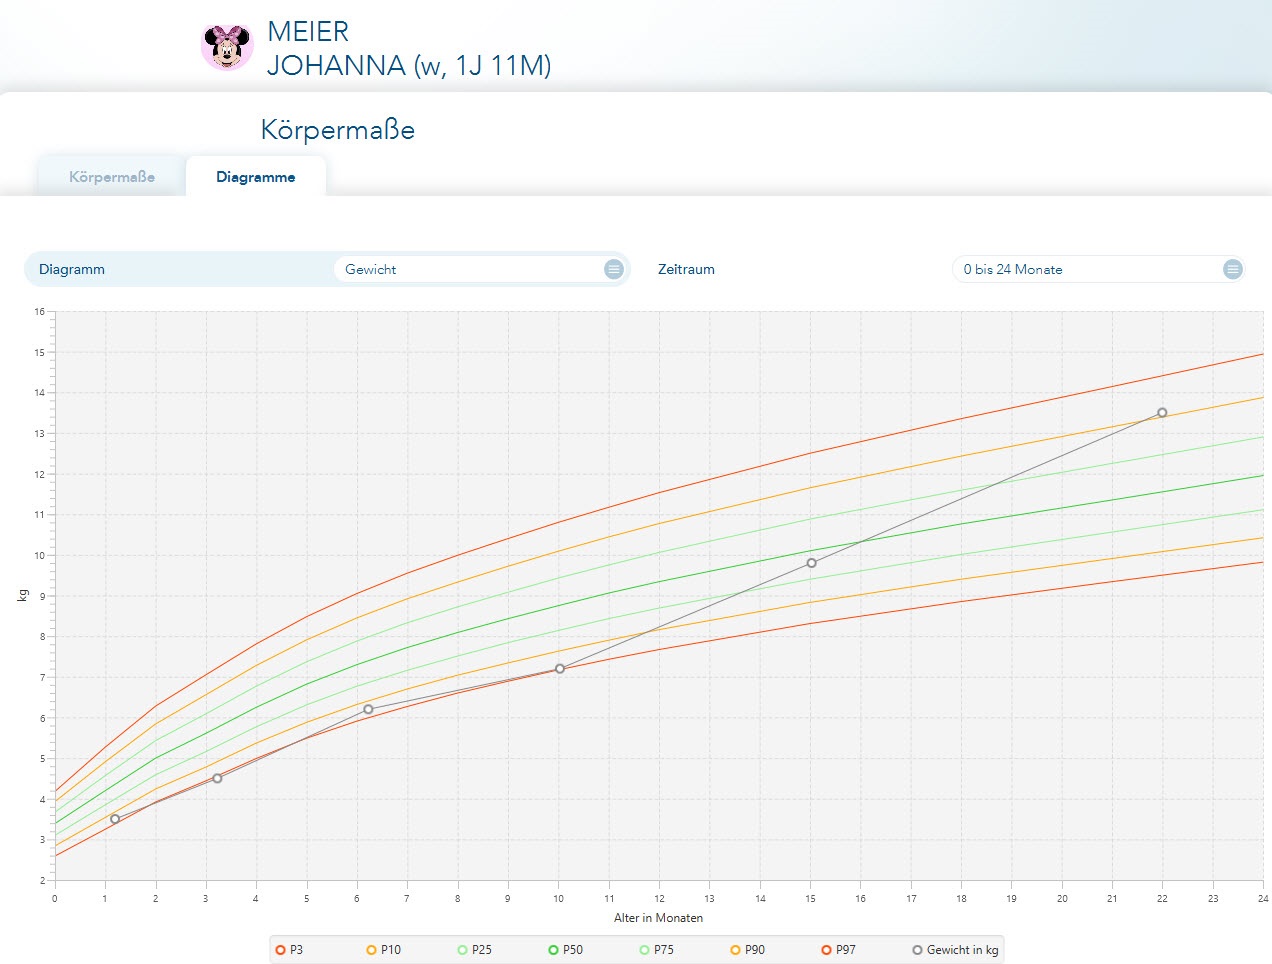Image resolution: width=1272 pixels, height=964 pixels.
Task: Select the Diagramme tab
Action: pyautogui.click(x=256, y=177)
